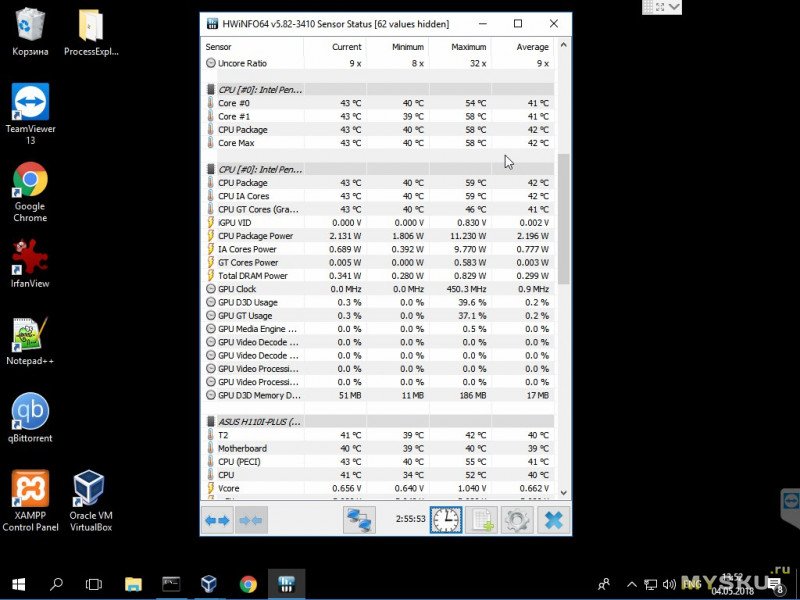This screenshot has height=600, width=800.
Task: Open the sensor settings gear button in HWiNFO
Action: coord(517,520)
